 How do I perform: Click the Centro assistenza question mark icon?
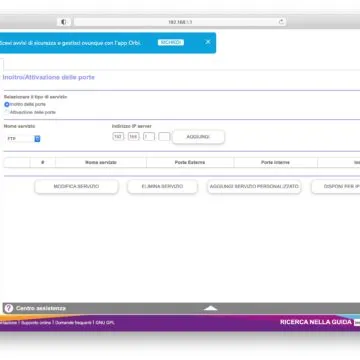[9, 308]
